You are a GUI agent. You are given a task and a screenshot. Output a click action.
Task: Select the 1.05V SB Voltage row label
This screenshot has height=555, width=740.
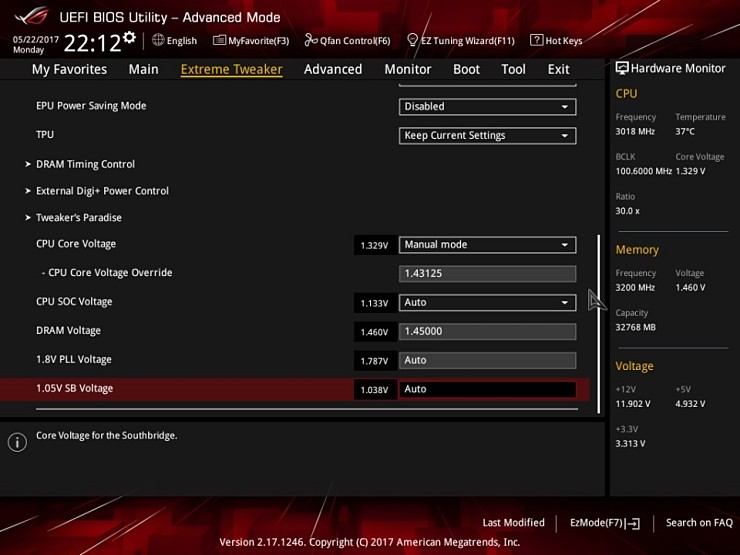tap(75, 388)
